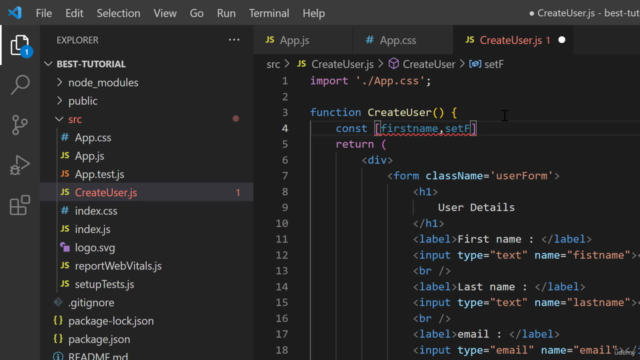This screenshot has height=360, width=640.
Task: Click the import './App.css' line
Action: pos(370,81)
